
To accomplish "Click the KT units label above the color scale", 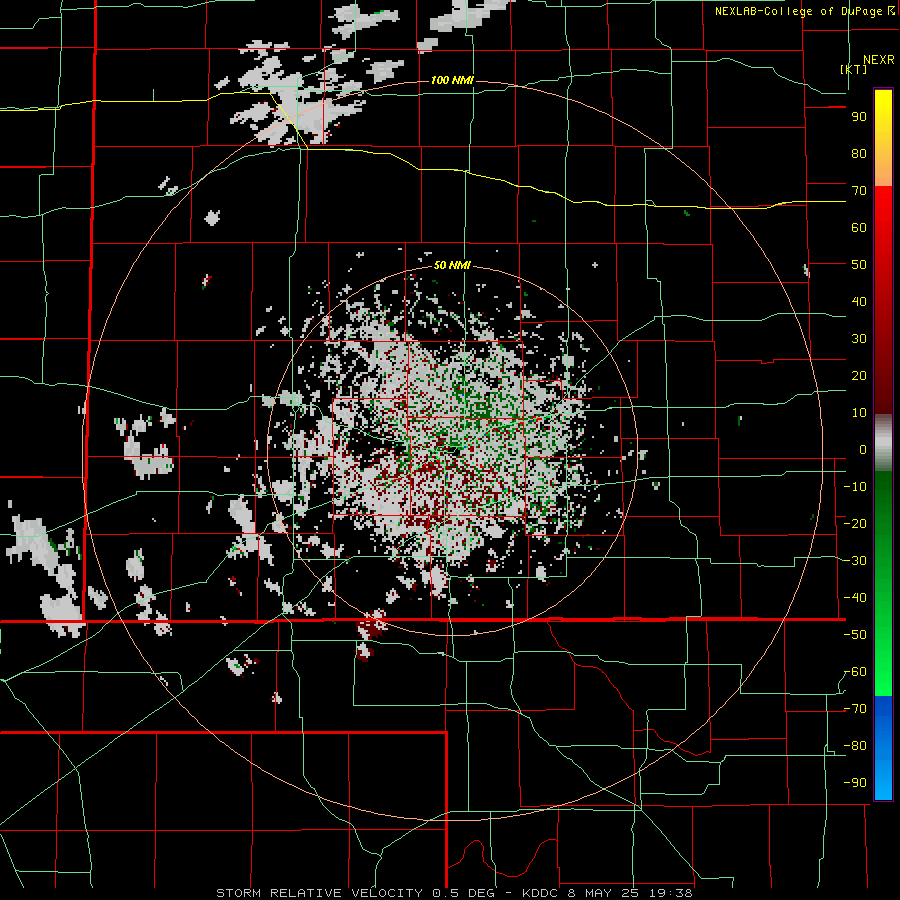I will click(x=854, y=69).
